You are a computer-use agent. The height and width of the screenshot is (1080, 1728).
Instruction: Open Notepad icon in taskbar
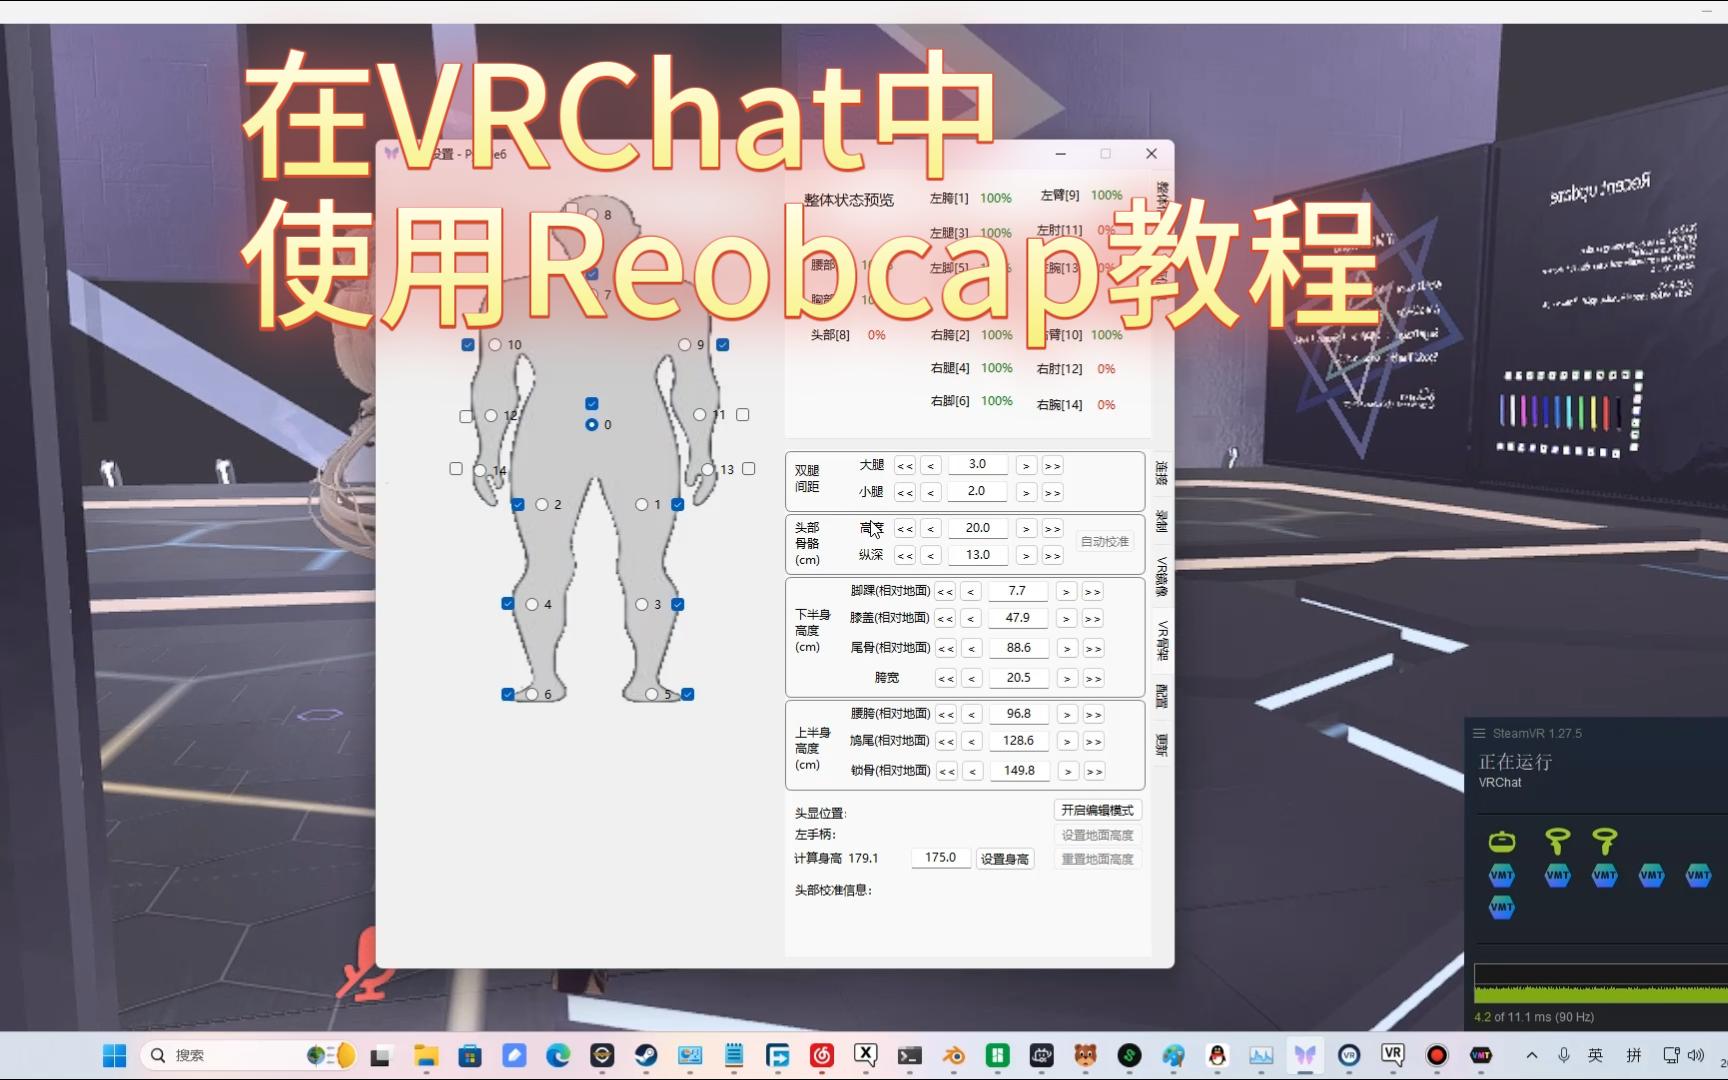[x=734, y=1055]
